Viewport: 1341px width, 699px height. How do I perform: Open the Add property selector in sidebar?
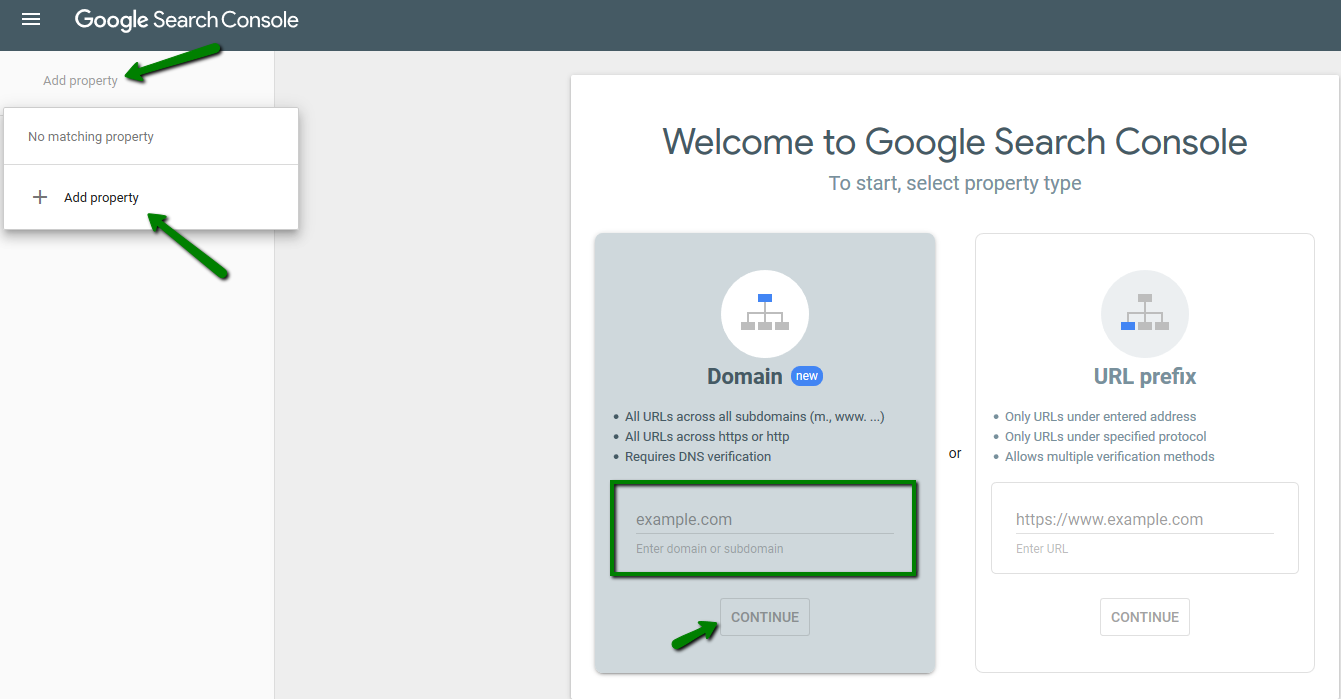(x=80, y=81)
